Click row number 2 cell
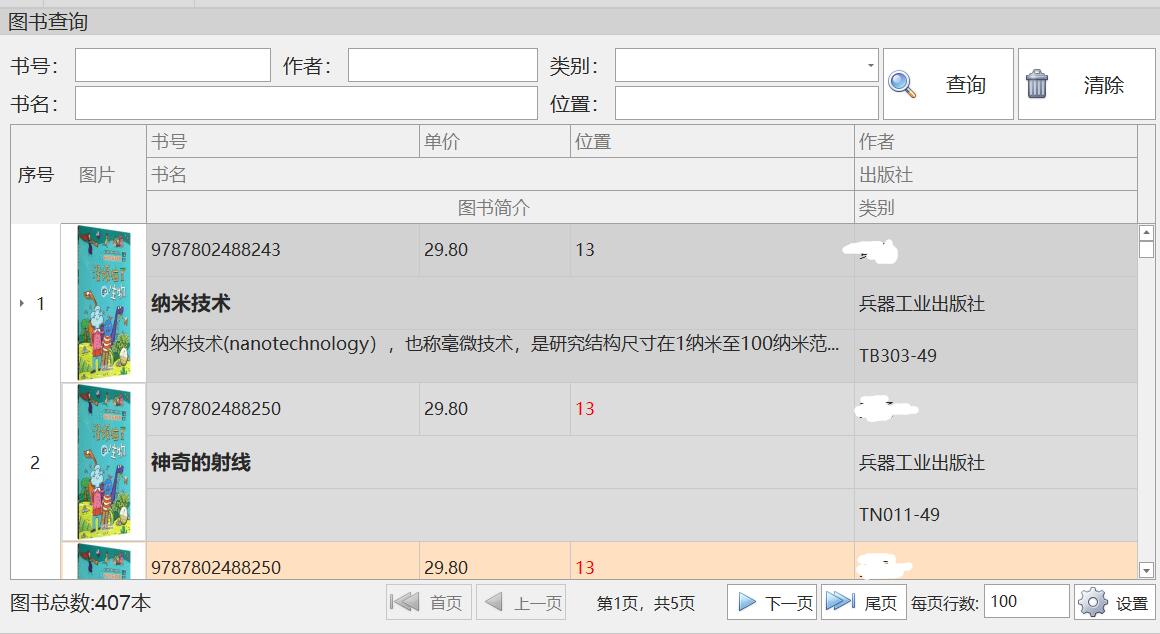 [35, 462]
